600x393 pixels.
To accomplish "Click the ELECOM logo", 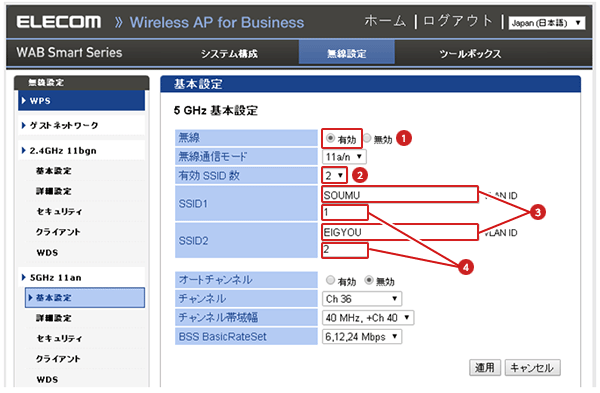I will point(59,22).
